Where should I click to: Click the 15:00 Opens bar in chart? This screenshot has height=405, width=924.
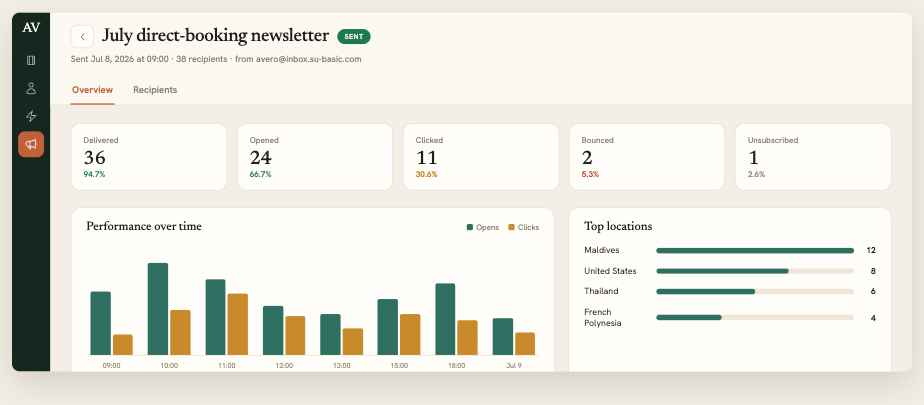point(388,327)
